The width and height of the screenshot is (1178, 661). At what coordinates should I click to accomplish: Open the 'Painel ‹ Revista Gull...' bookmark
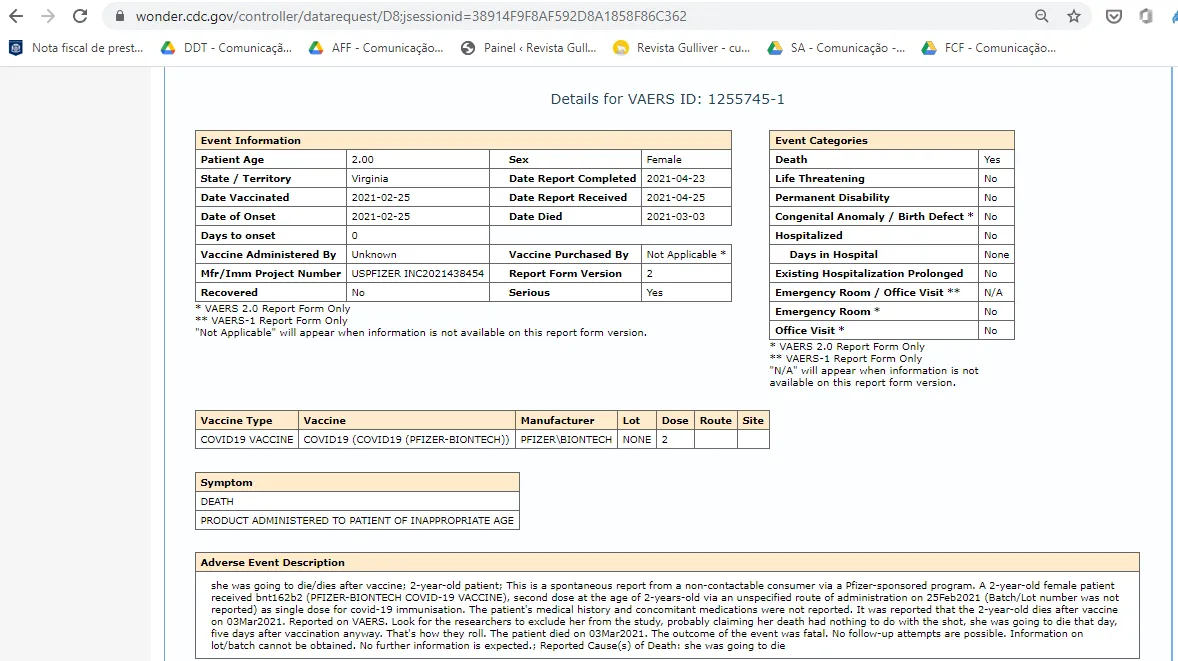[x=529, y=47]
